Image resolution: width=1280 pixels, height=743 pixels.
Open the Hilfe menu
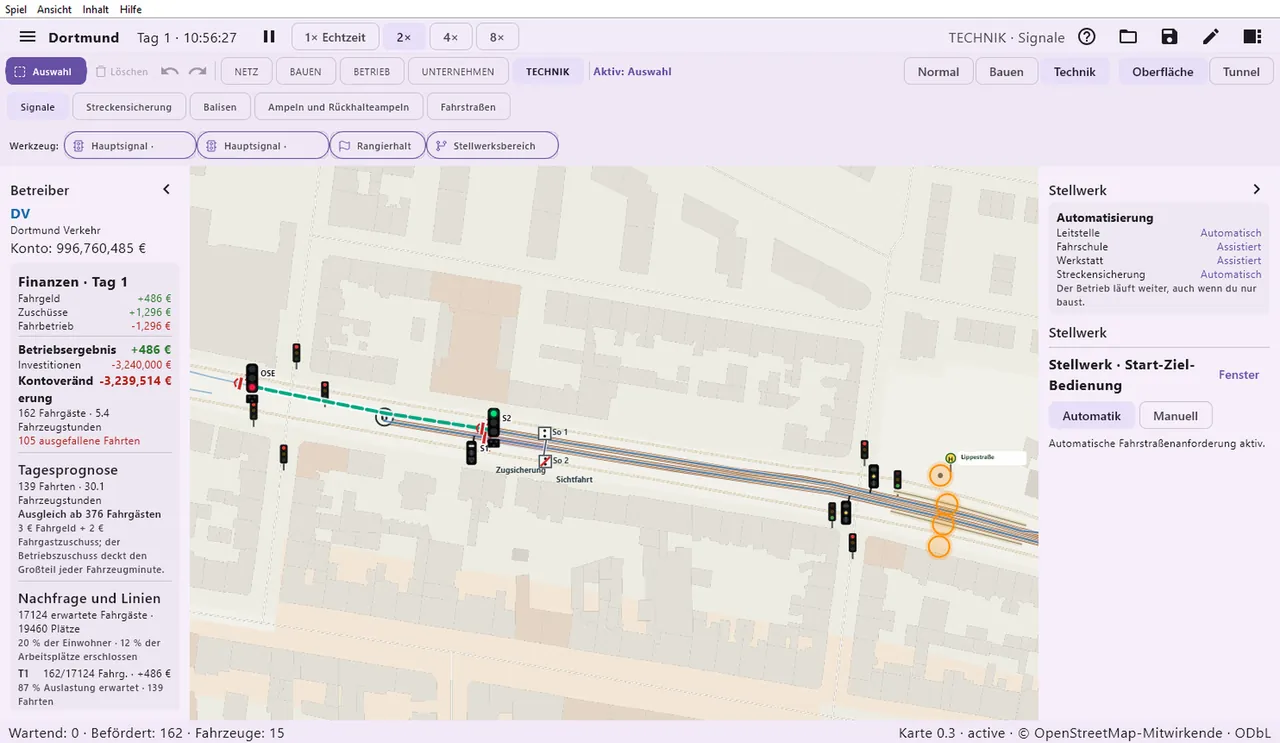[x=131, y=9]
